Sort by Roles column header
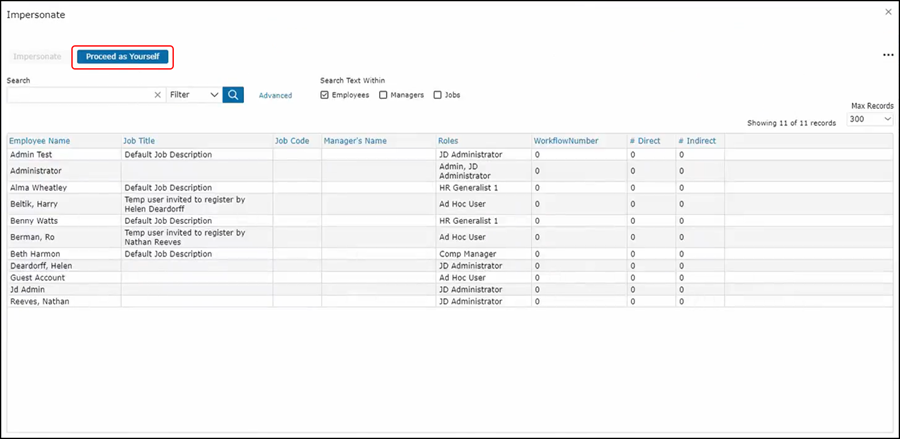Viewport: 900px width, 439px height. tap(448, 141)
